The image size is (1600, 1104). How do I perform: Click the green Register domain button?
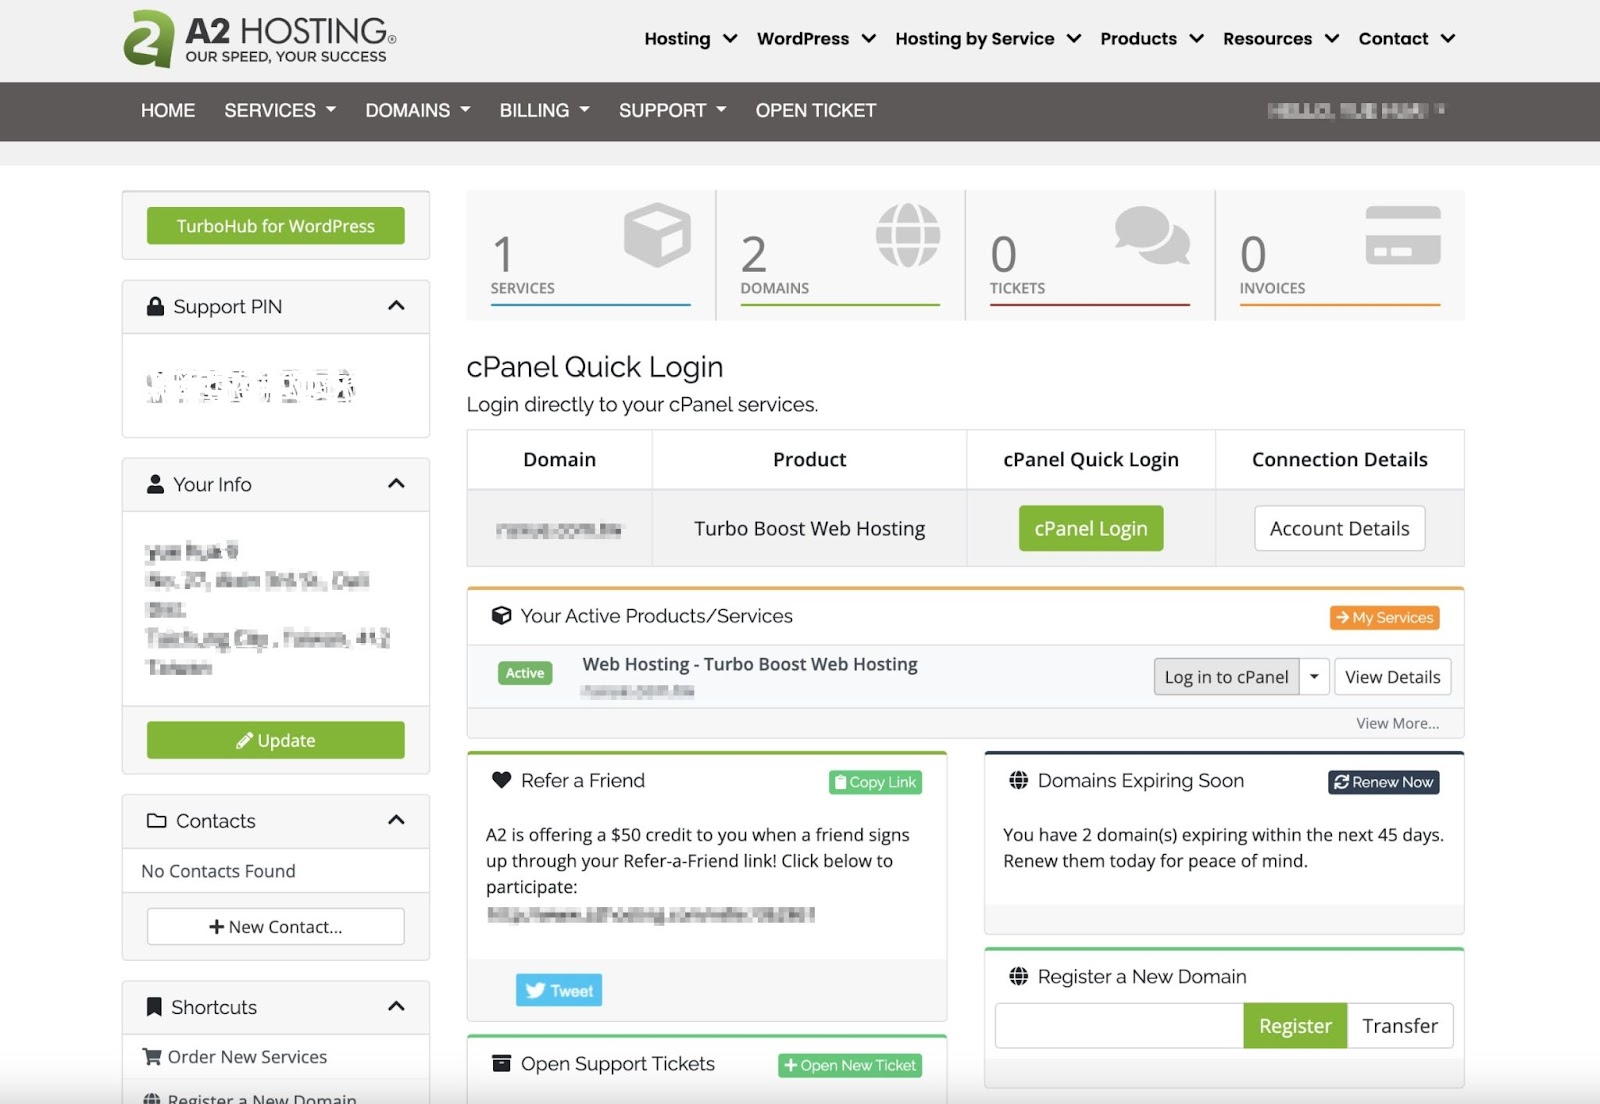click(1295, 1026)
